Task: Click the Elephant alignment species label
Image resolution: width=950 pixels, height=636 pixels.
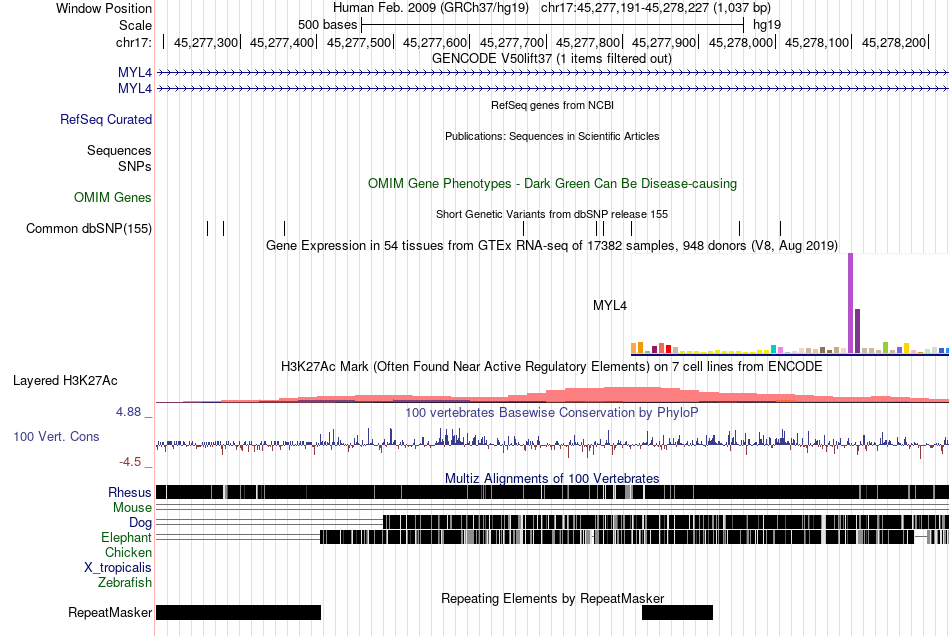Action: pos(127,537)
